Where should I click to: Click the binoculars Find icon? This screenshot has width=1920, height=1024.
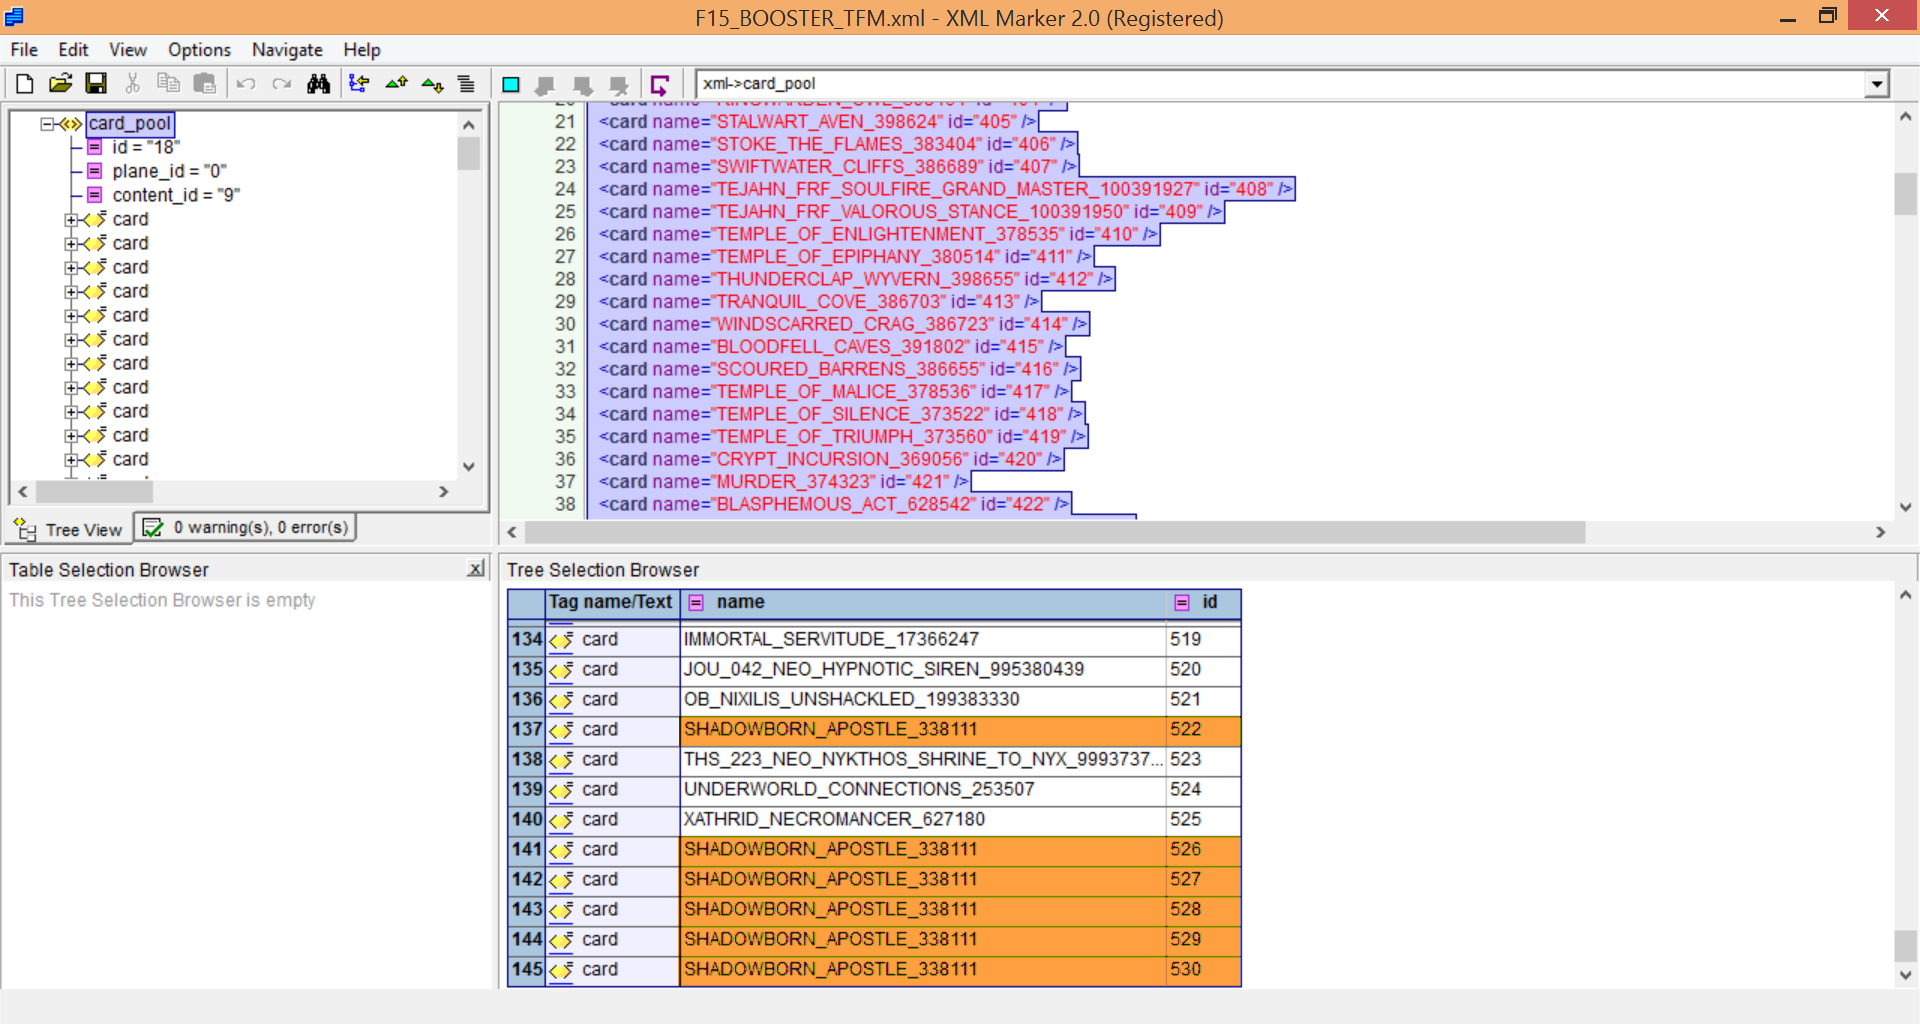[x=318, y=84]
